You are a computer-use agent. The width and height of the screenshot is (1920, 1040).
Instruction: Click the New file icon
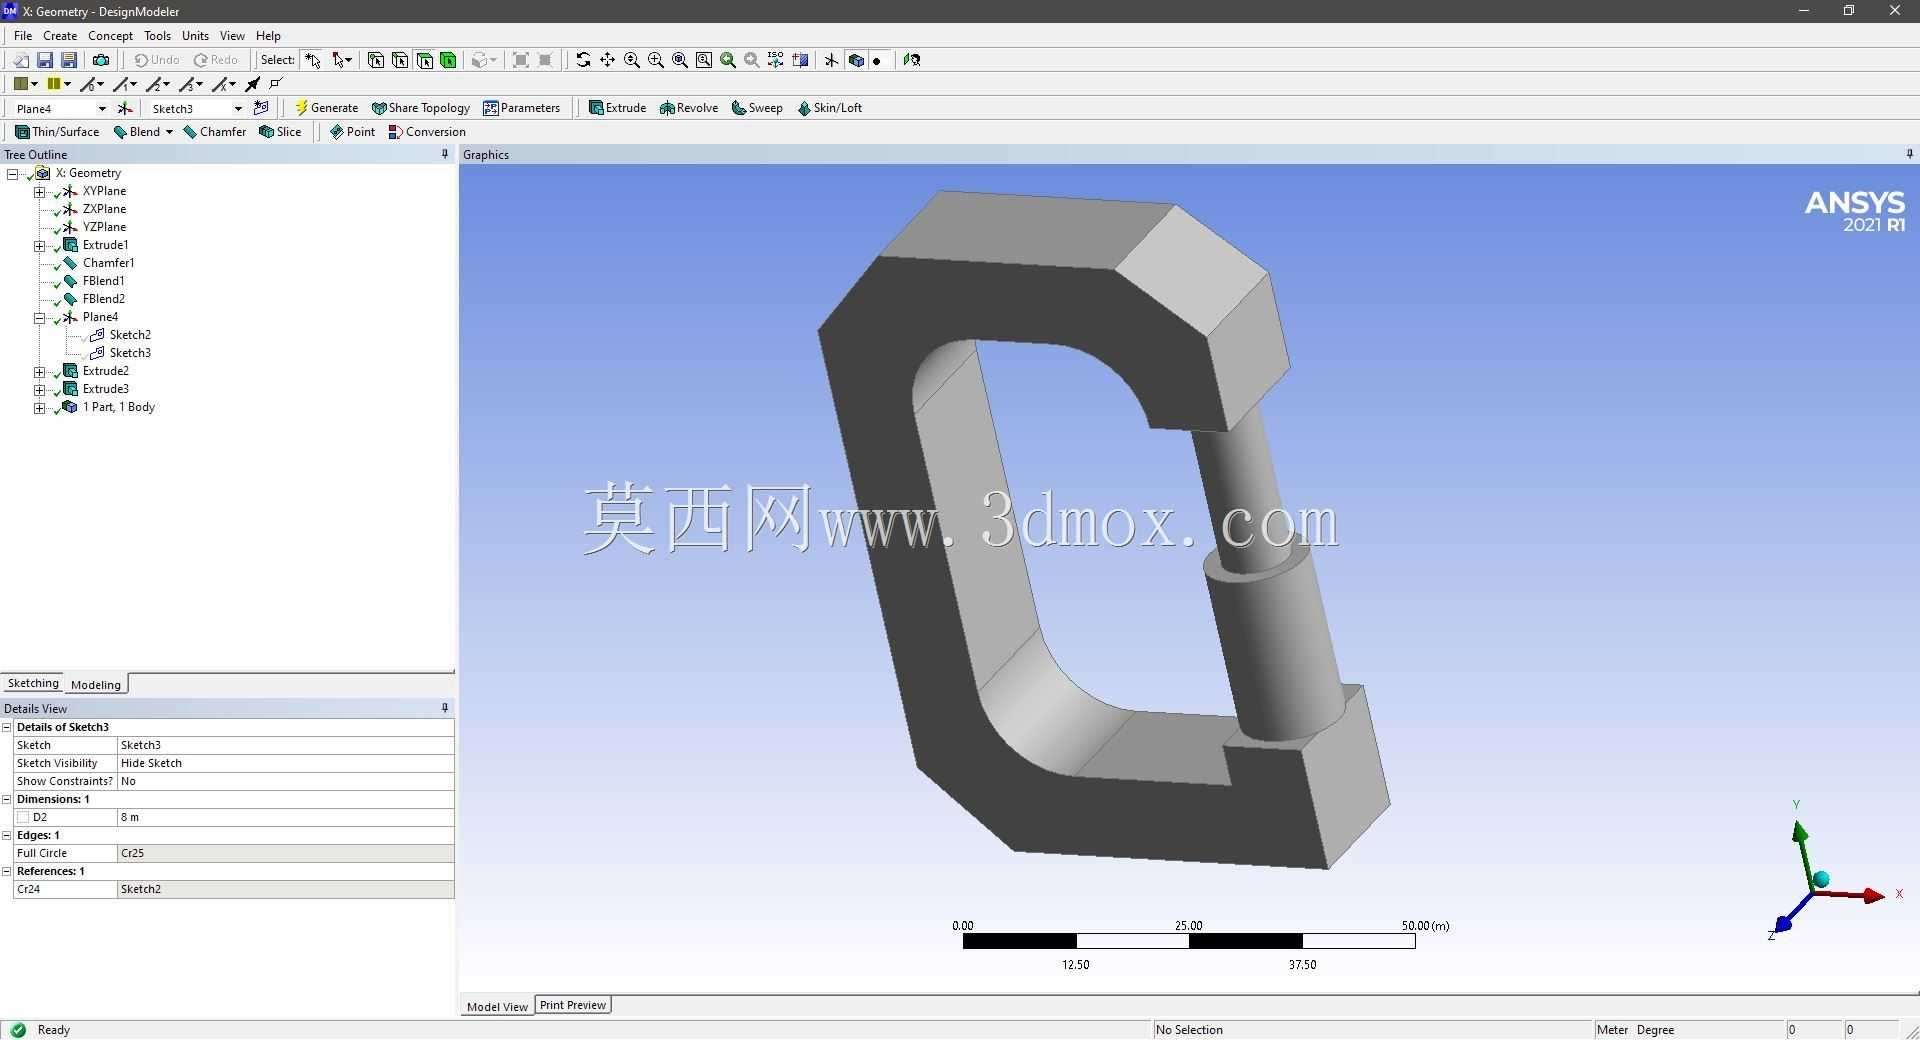21,60
